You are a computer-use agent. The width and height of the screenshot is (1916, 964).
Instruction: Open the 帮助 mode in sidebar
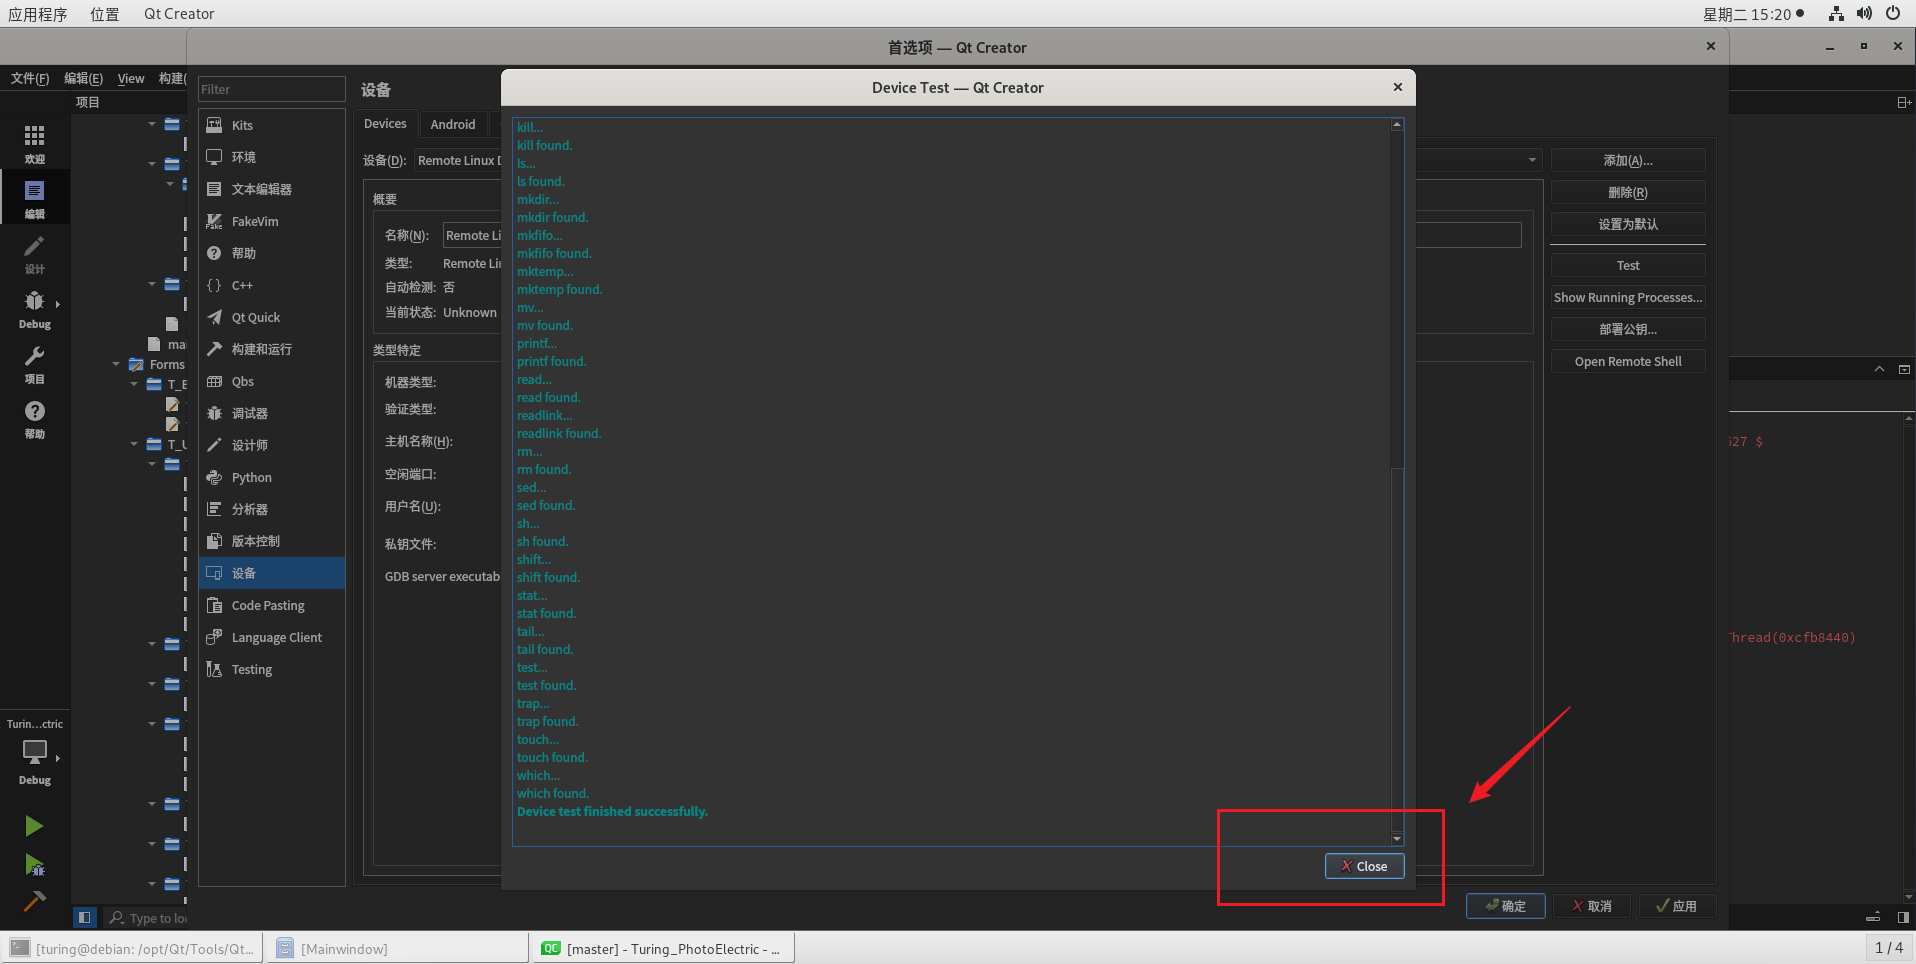35,418
